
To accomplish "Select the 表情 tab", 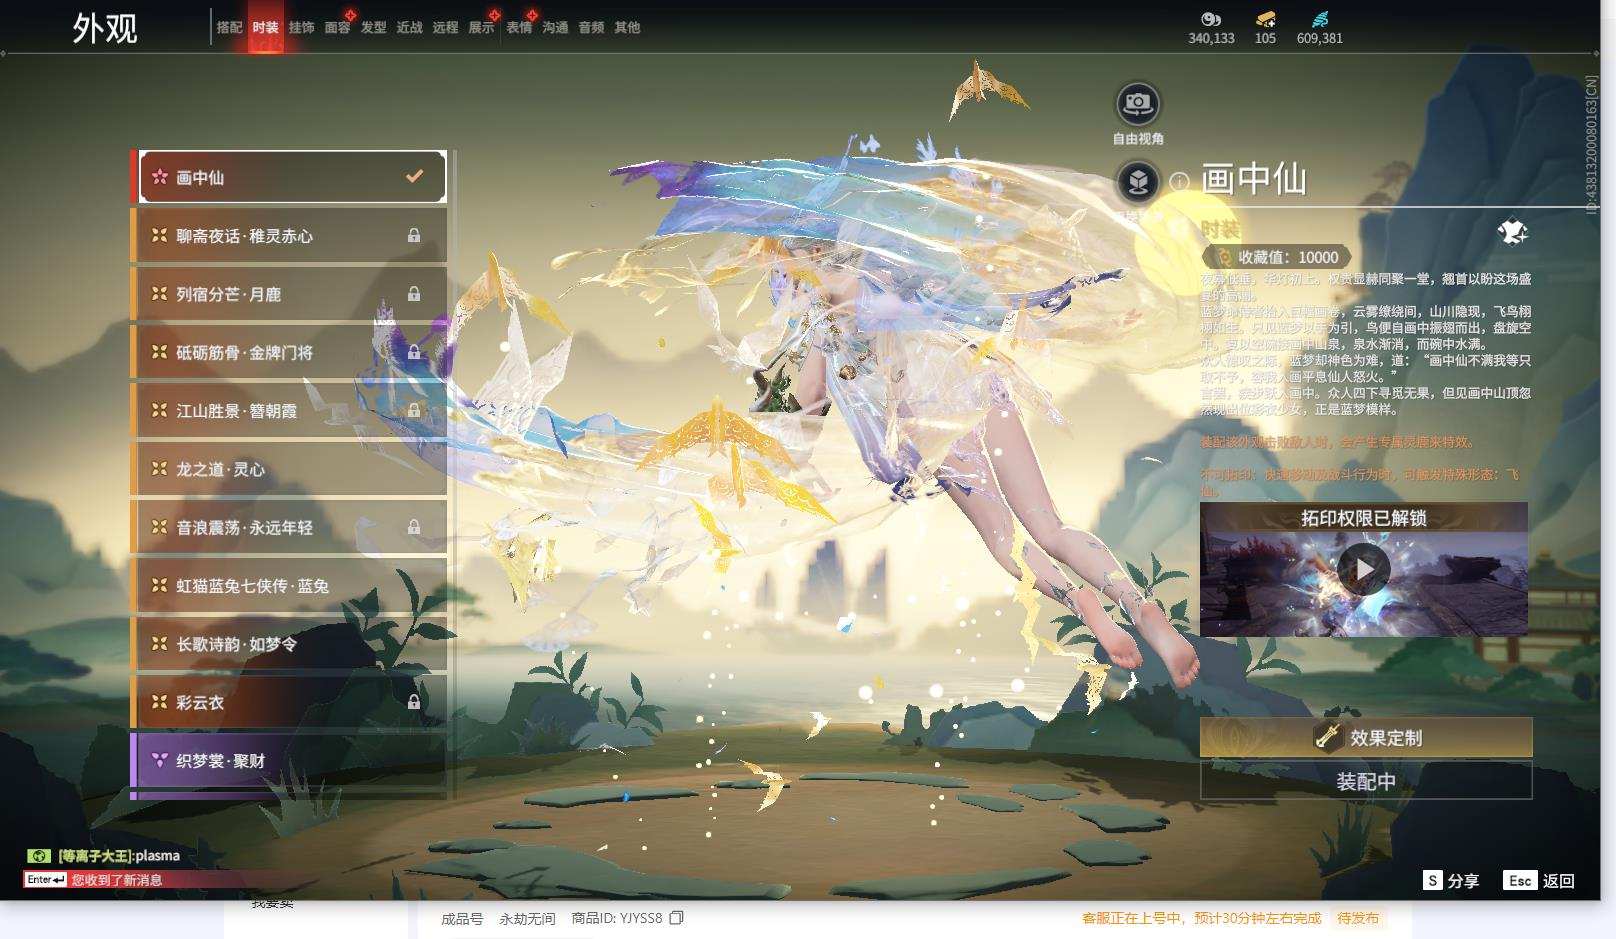I will [x=519, y=28].
